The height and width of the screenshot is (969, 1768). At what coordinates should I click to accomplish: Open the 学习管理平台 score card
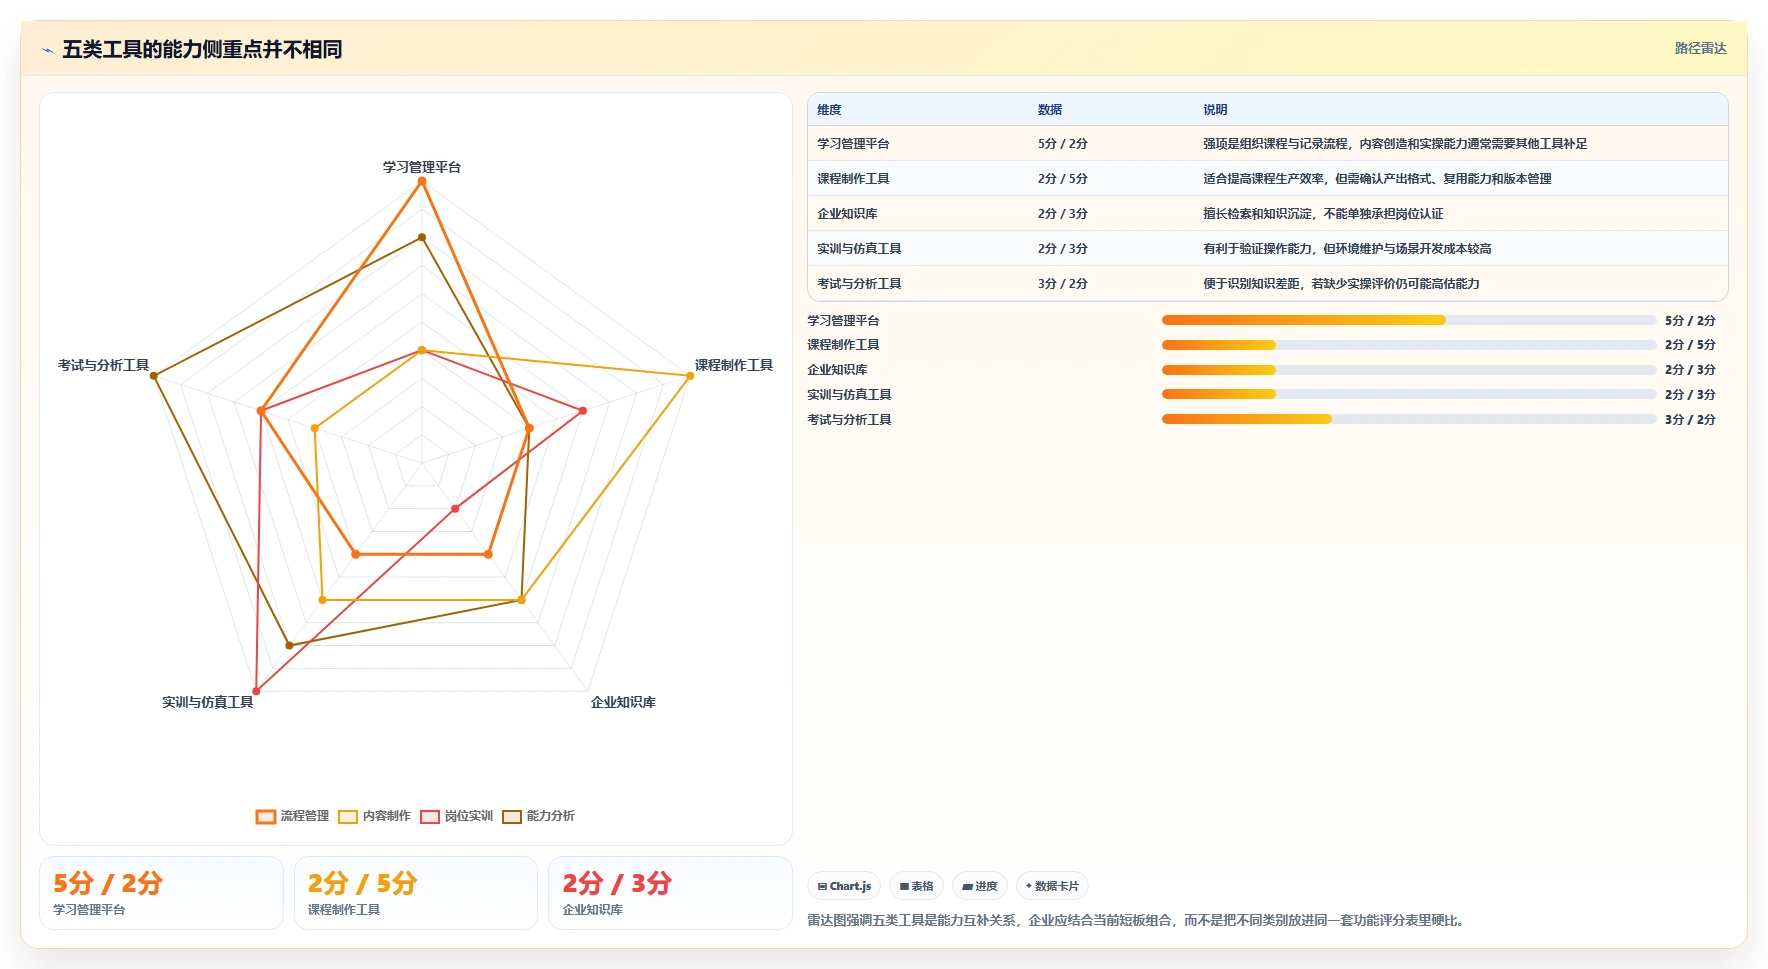[x=161, y=893]
